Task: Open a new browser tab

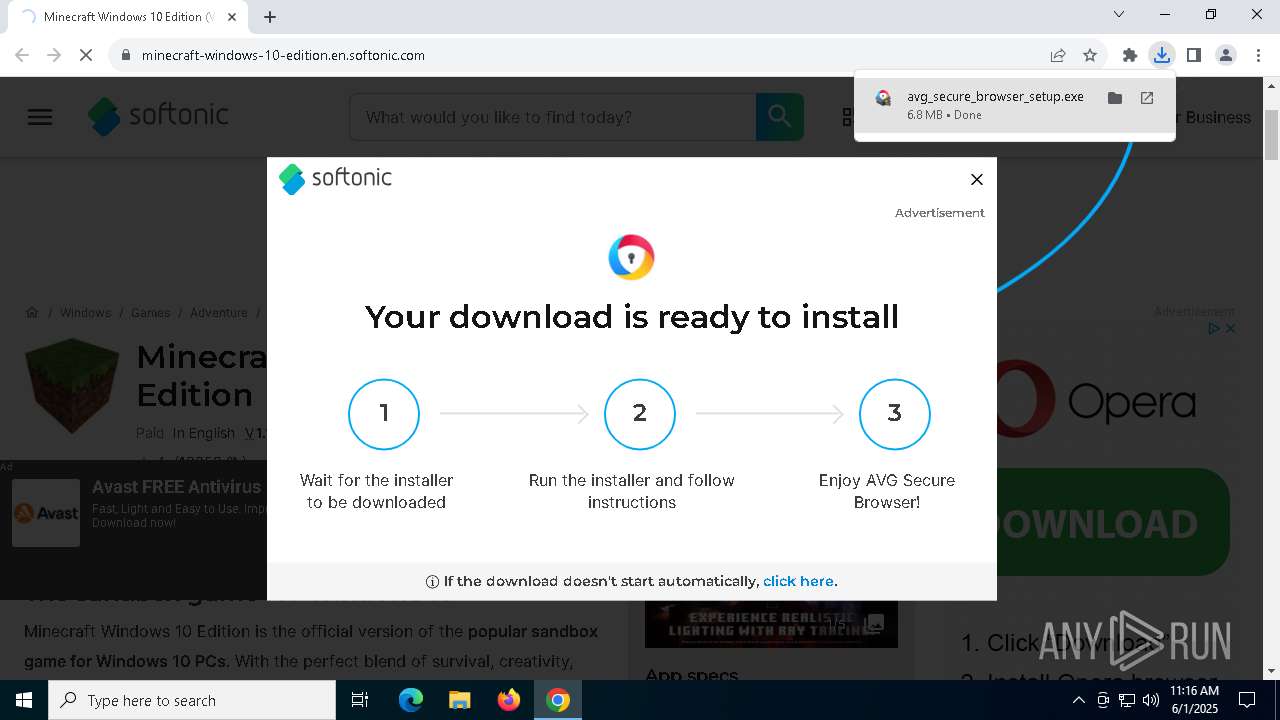Action: tap(270, 16)
